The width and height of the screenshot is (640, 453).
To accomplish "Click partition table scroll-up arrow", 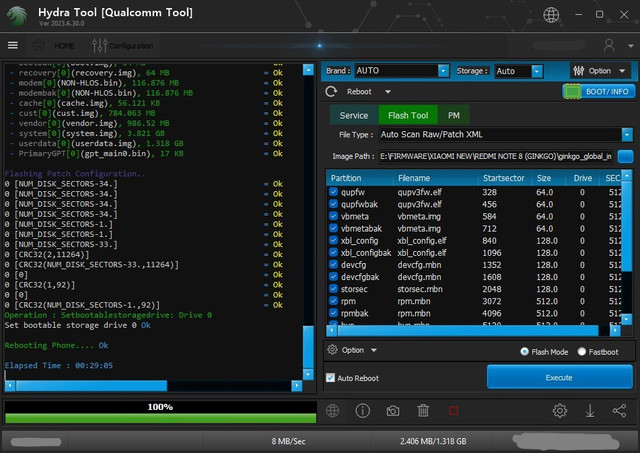I will [626, 175].
